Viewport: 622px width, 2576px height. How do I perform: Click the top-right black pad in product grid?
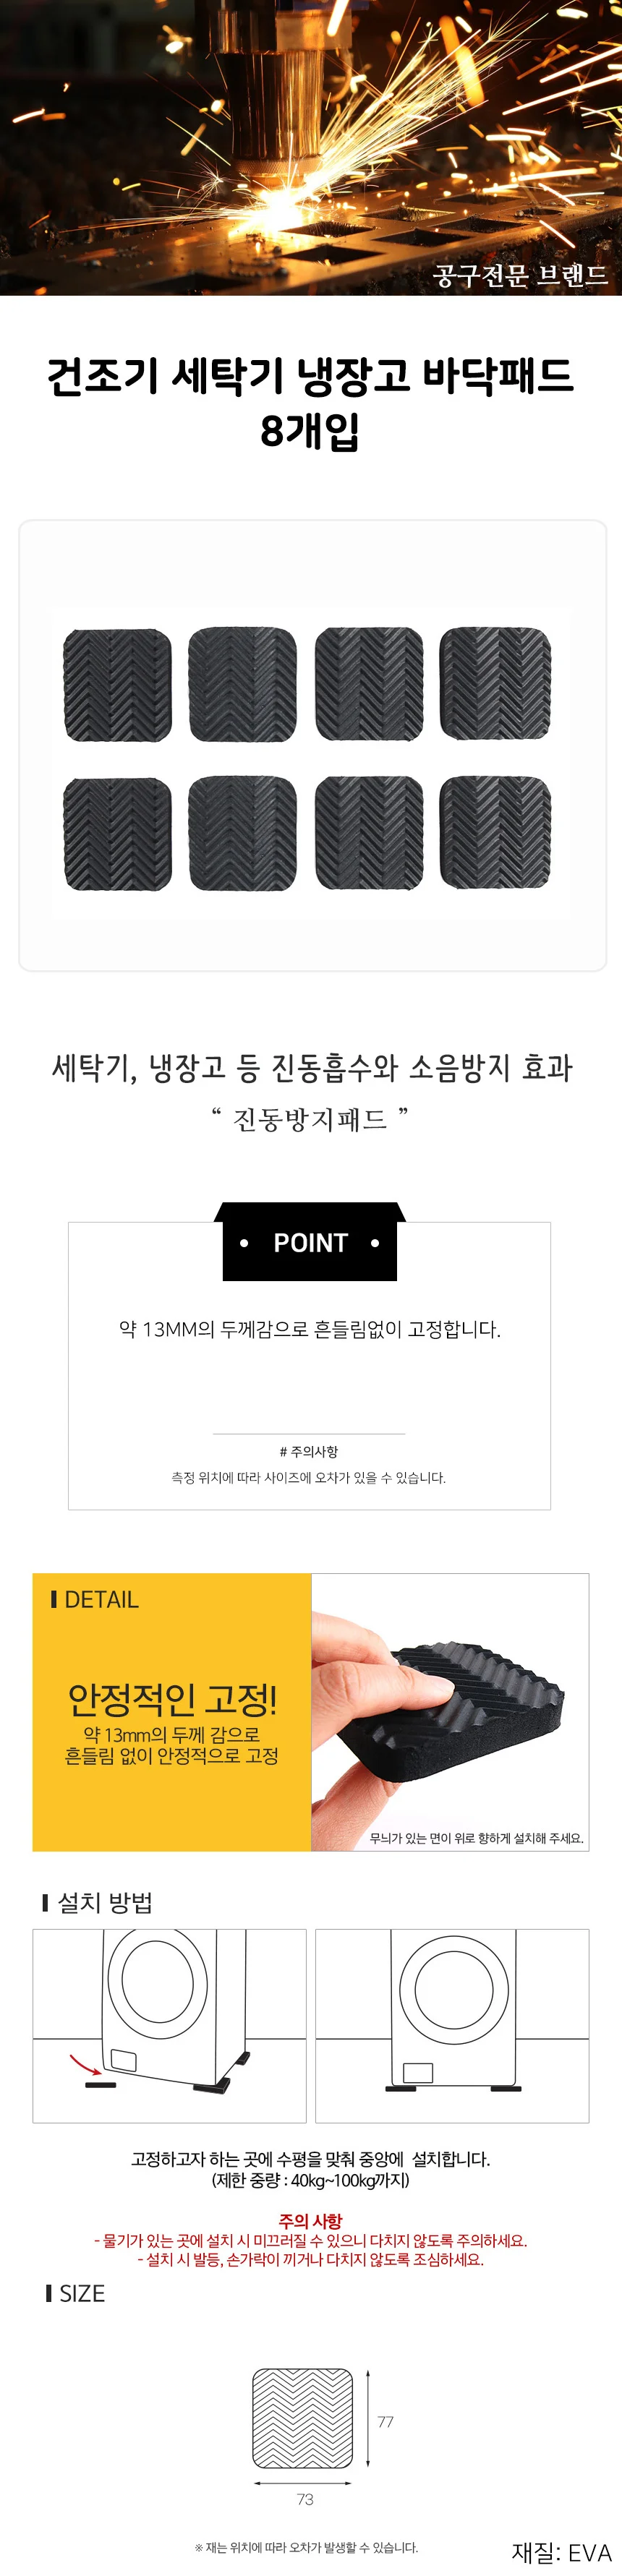coord(495,684)
